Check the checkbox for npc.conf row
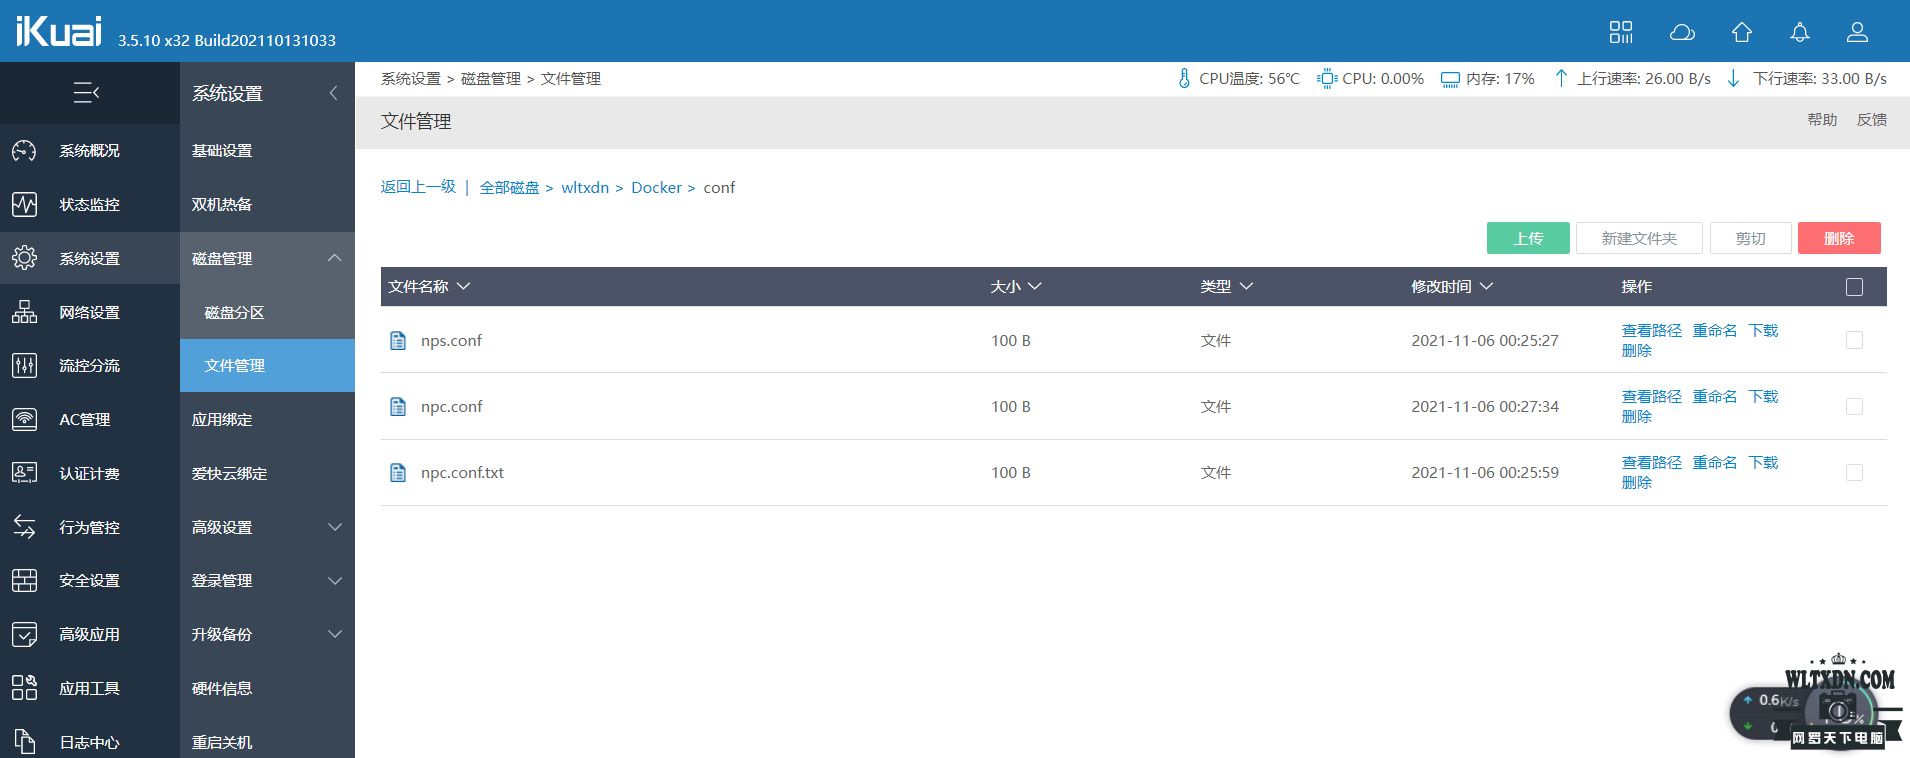The height and width of the screenshot is (758, 1910). 1854,407
